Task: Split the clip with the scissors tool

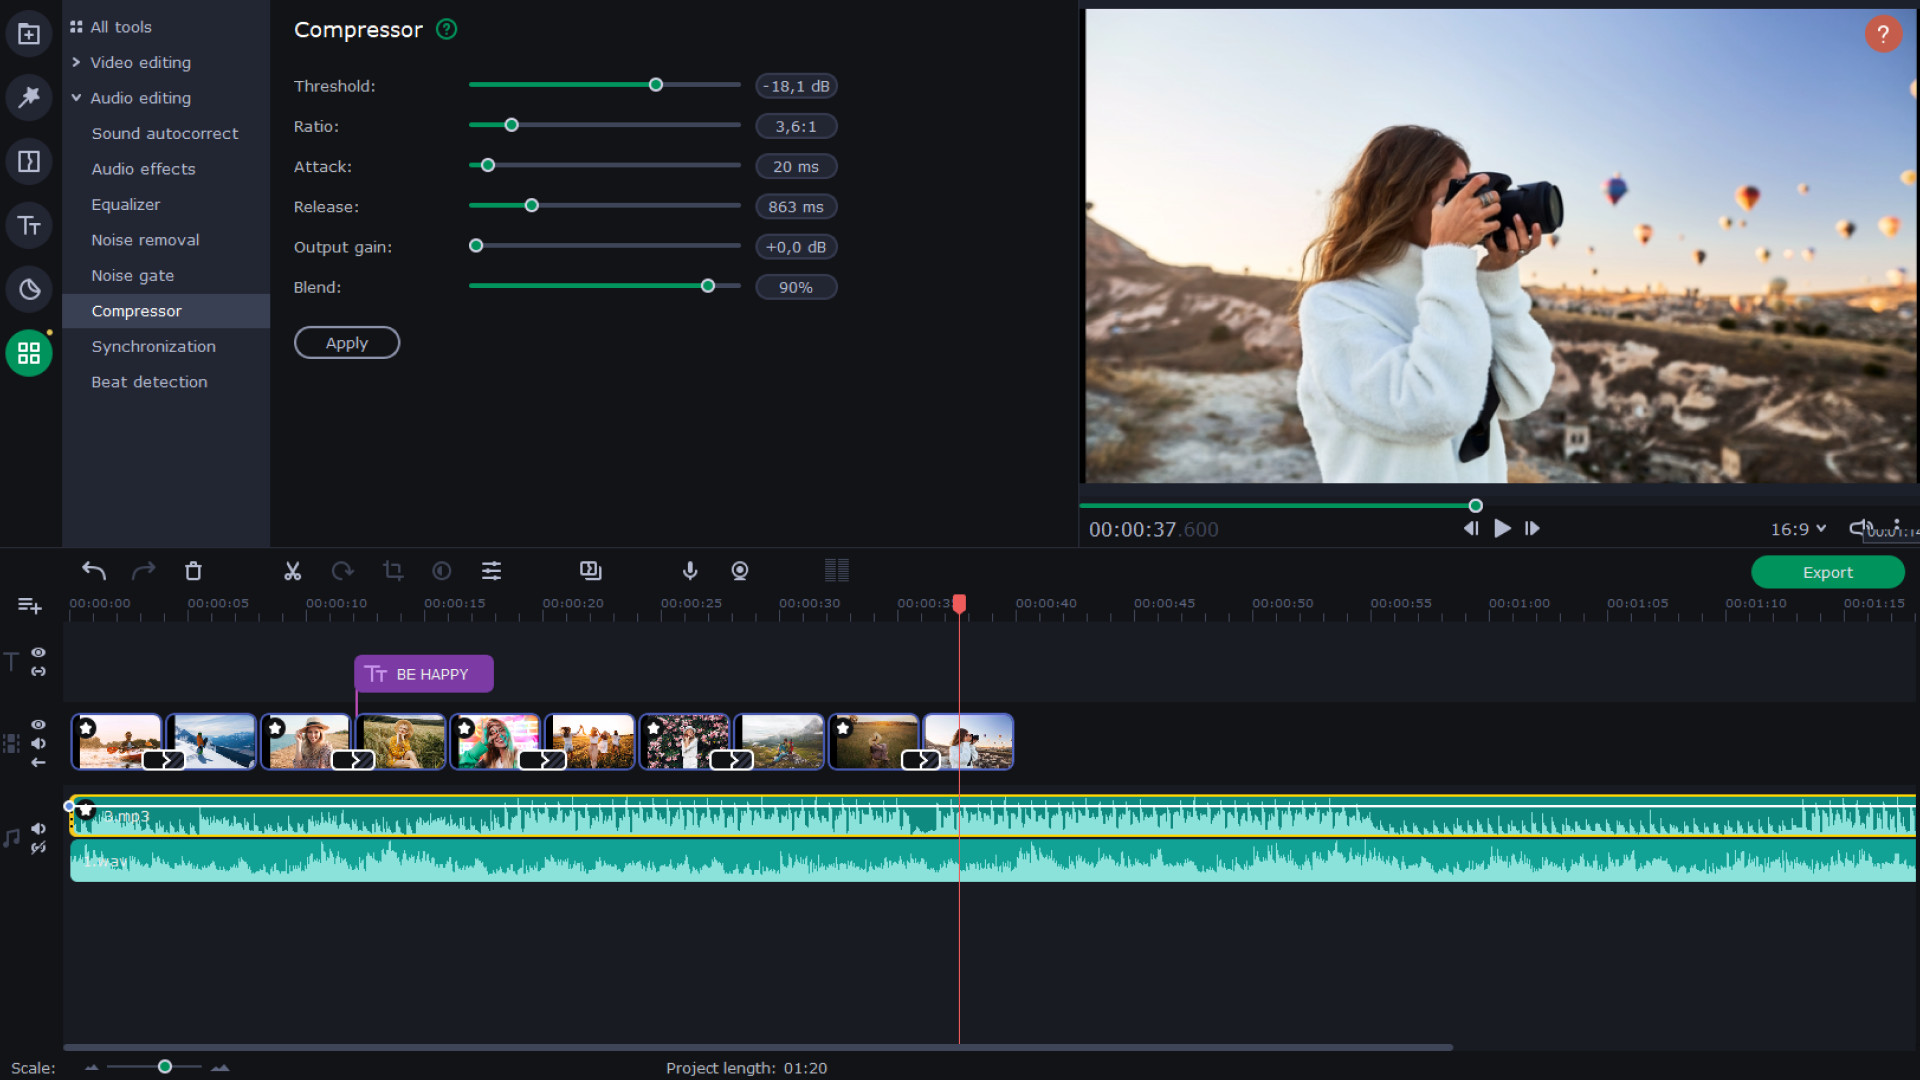Action: click(293, 571)
